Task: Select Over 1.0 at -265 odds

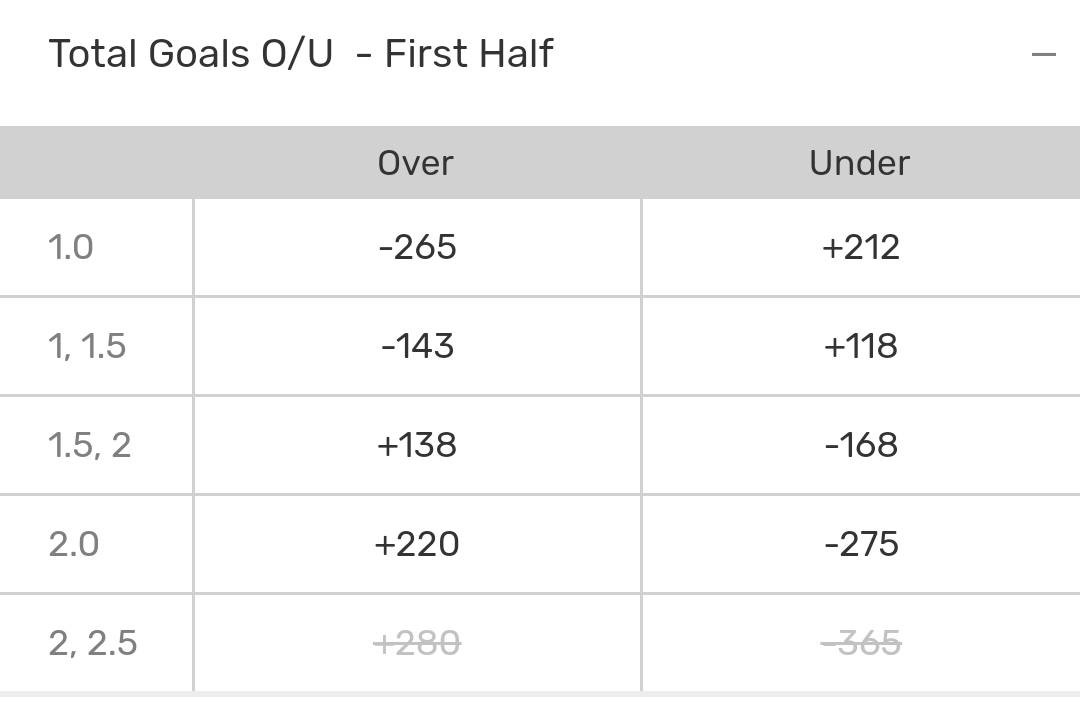Action: click(x=417, y=247)
